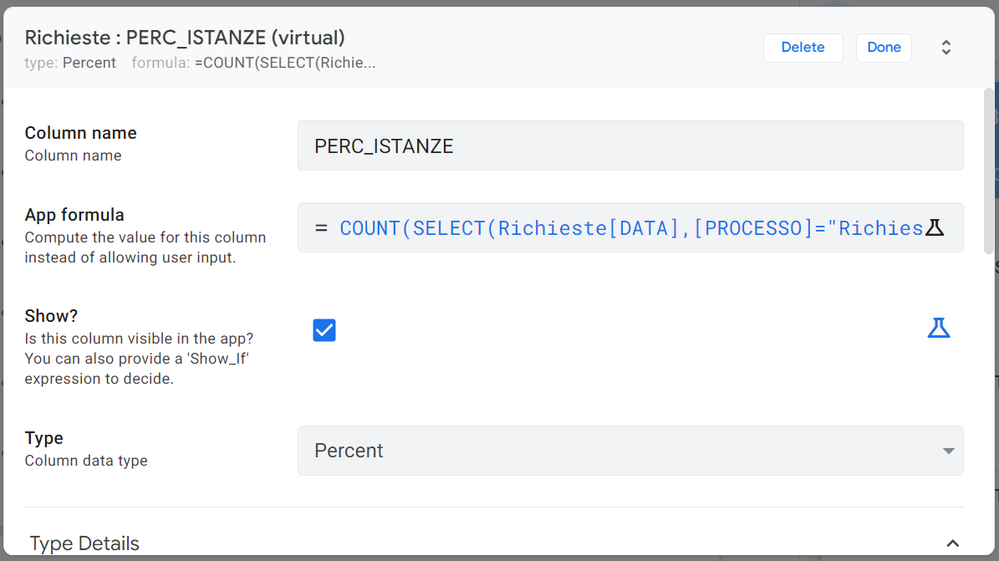Click the App formula label text

(75, 215)
